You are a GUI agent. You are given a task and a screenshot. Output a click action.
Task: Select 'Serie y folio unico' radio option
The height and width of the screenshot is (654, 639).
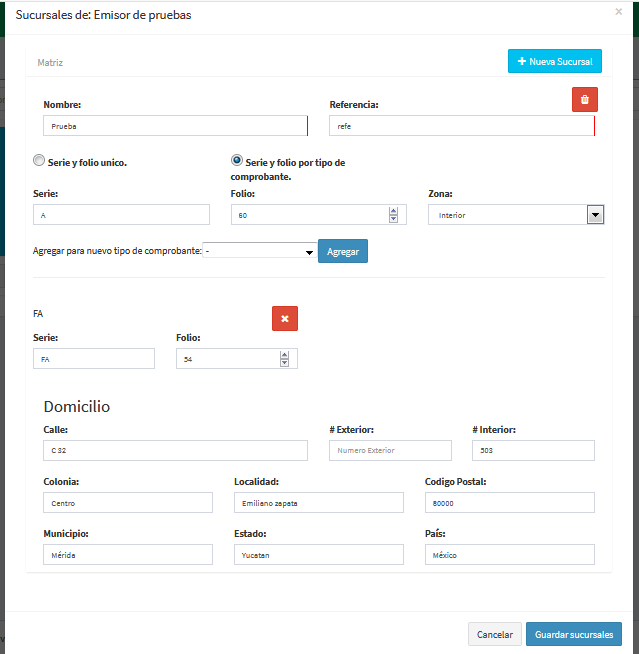[x=39, y=160]
